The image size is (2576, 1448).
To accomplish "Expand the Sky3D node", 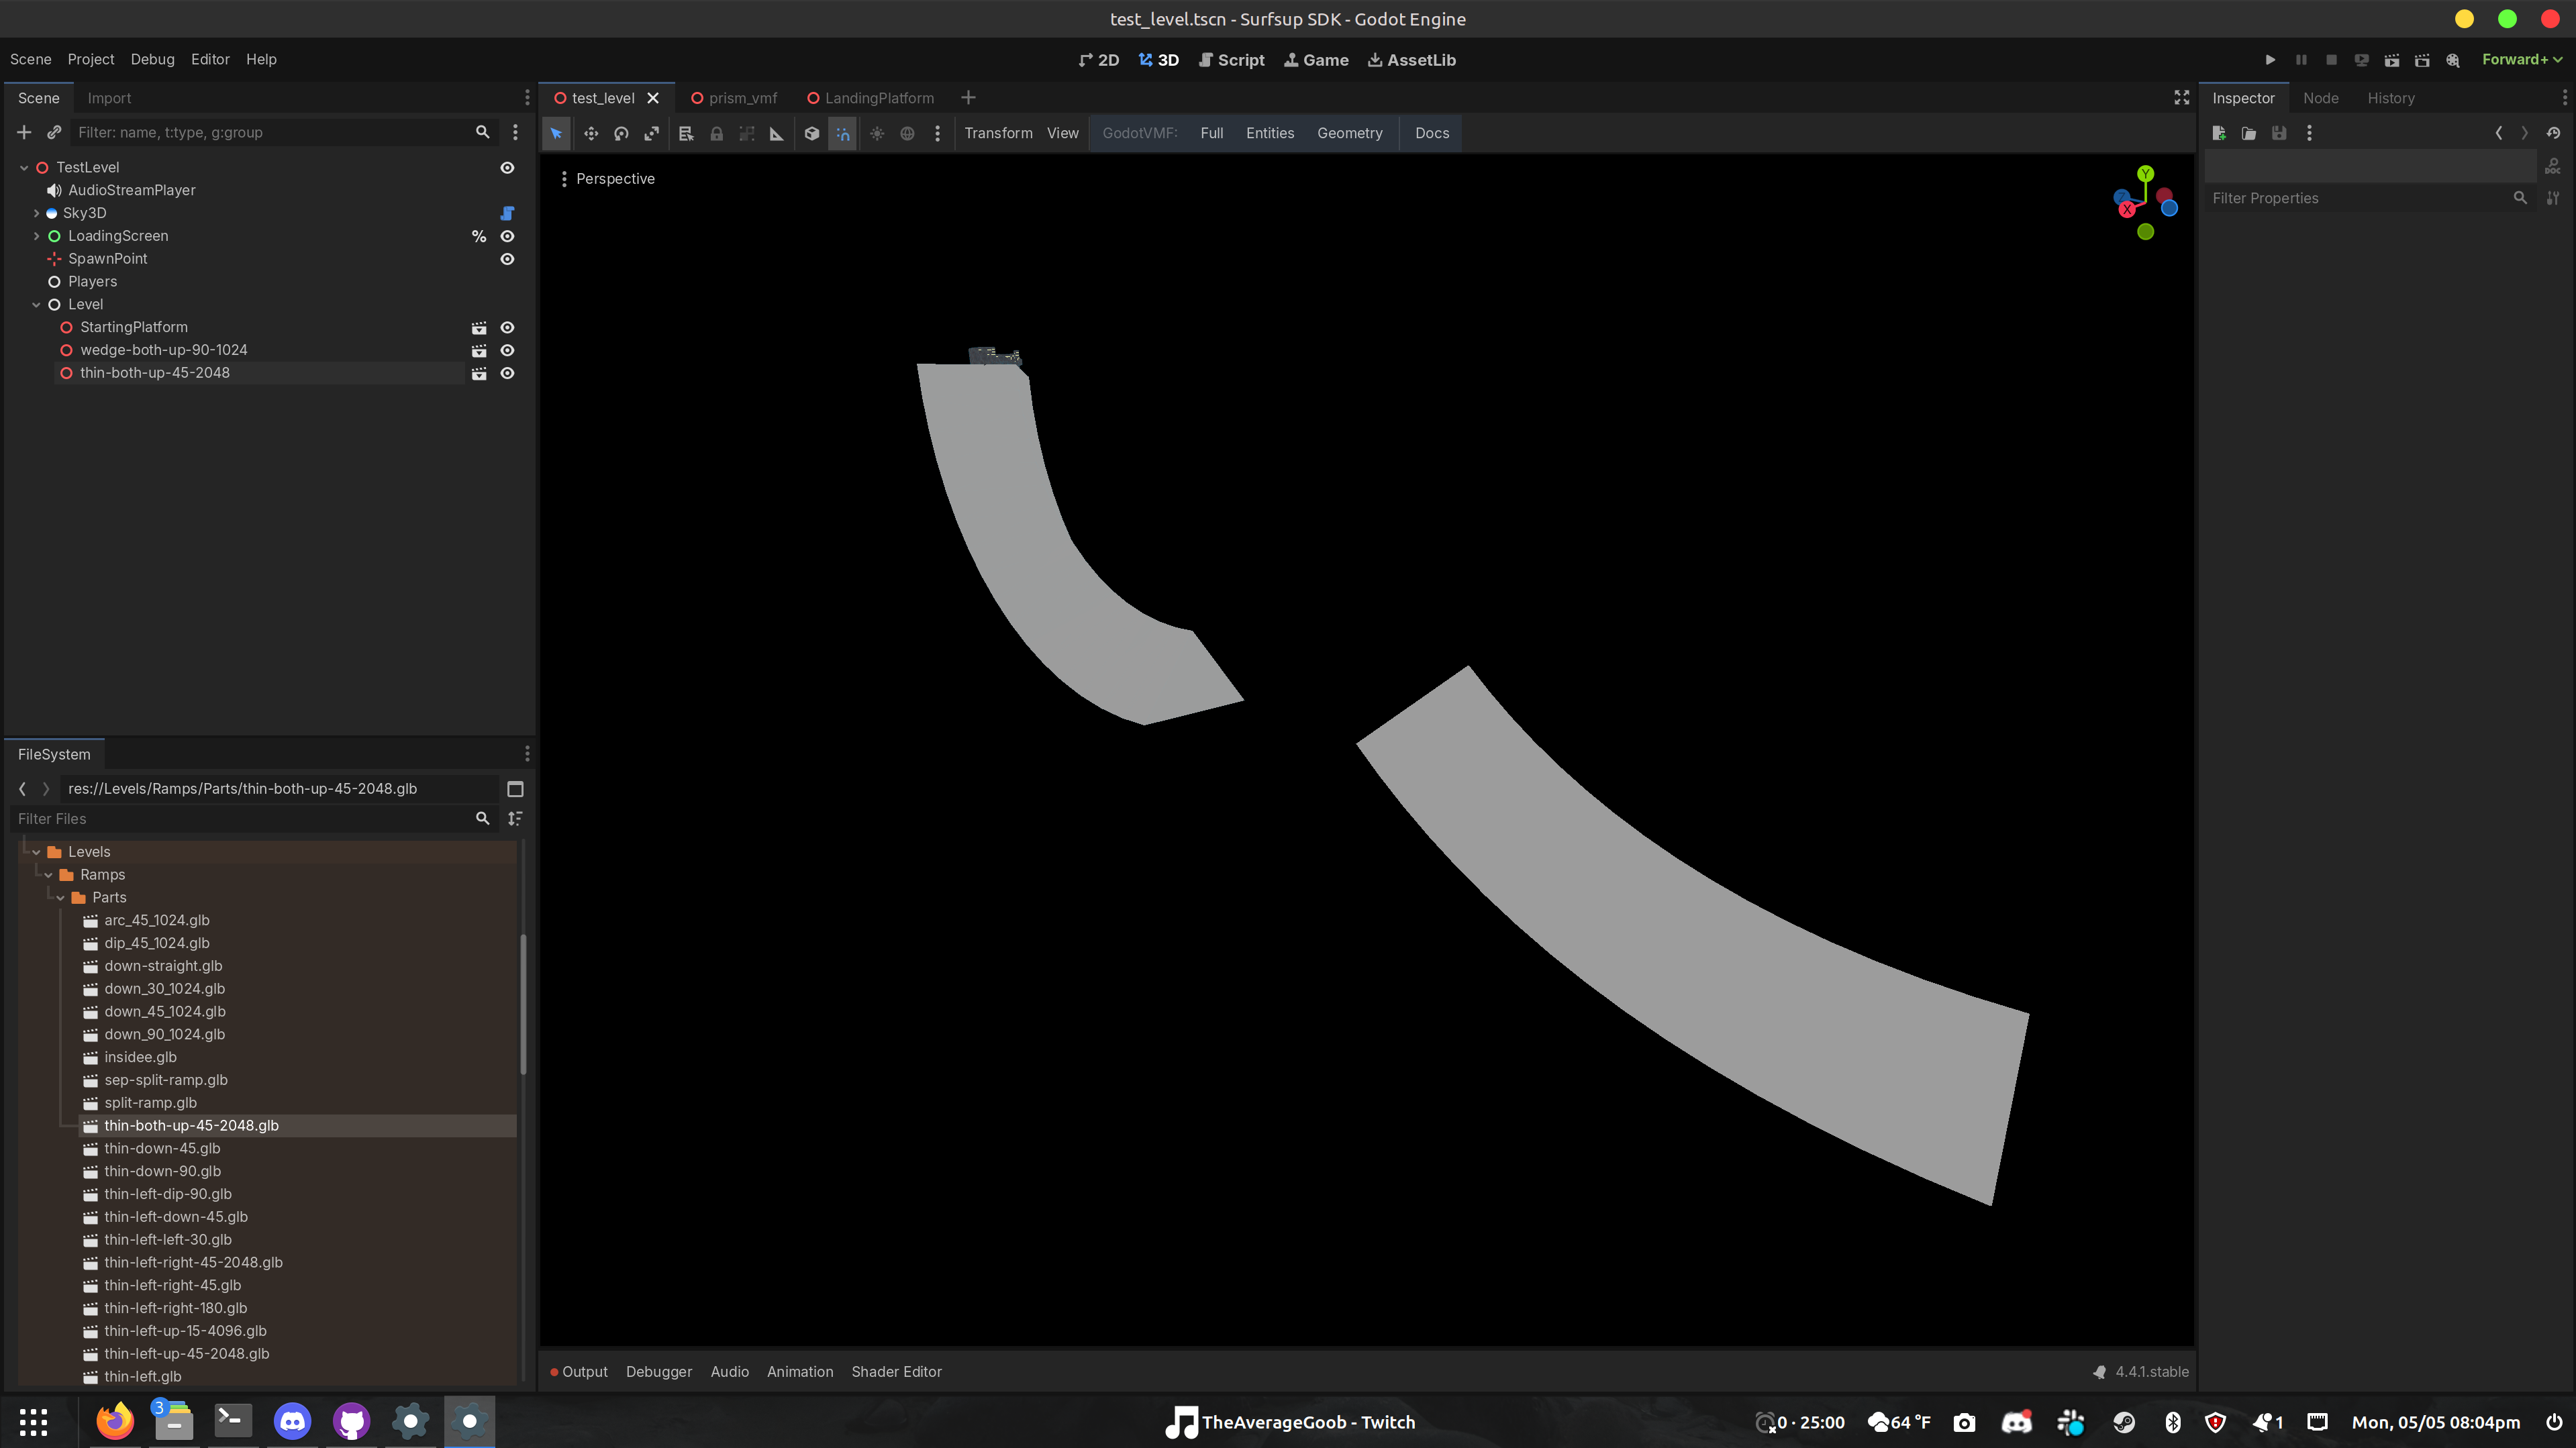I will pos(36,213).
